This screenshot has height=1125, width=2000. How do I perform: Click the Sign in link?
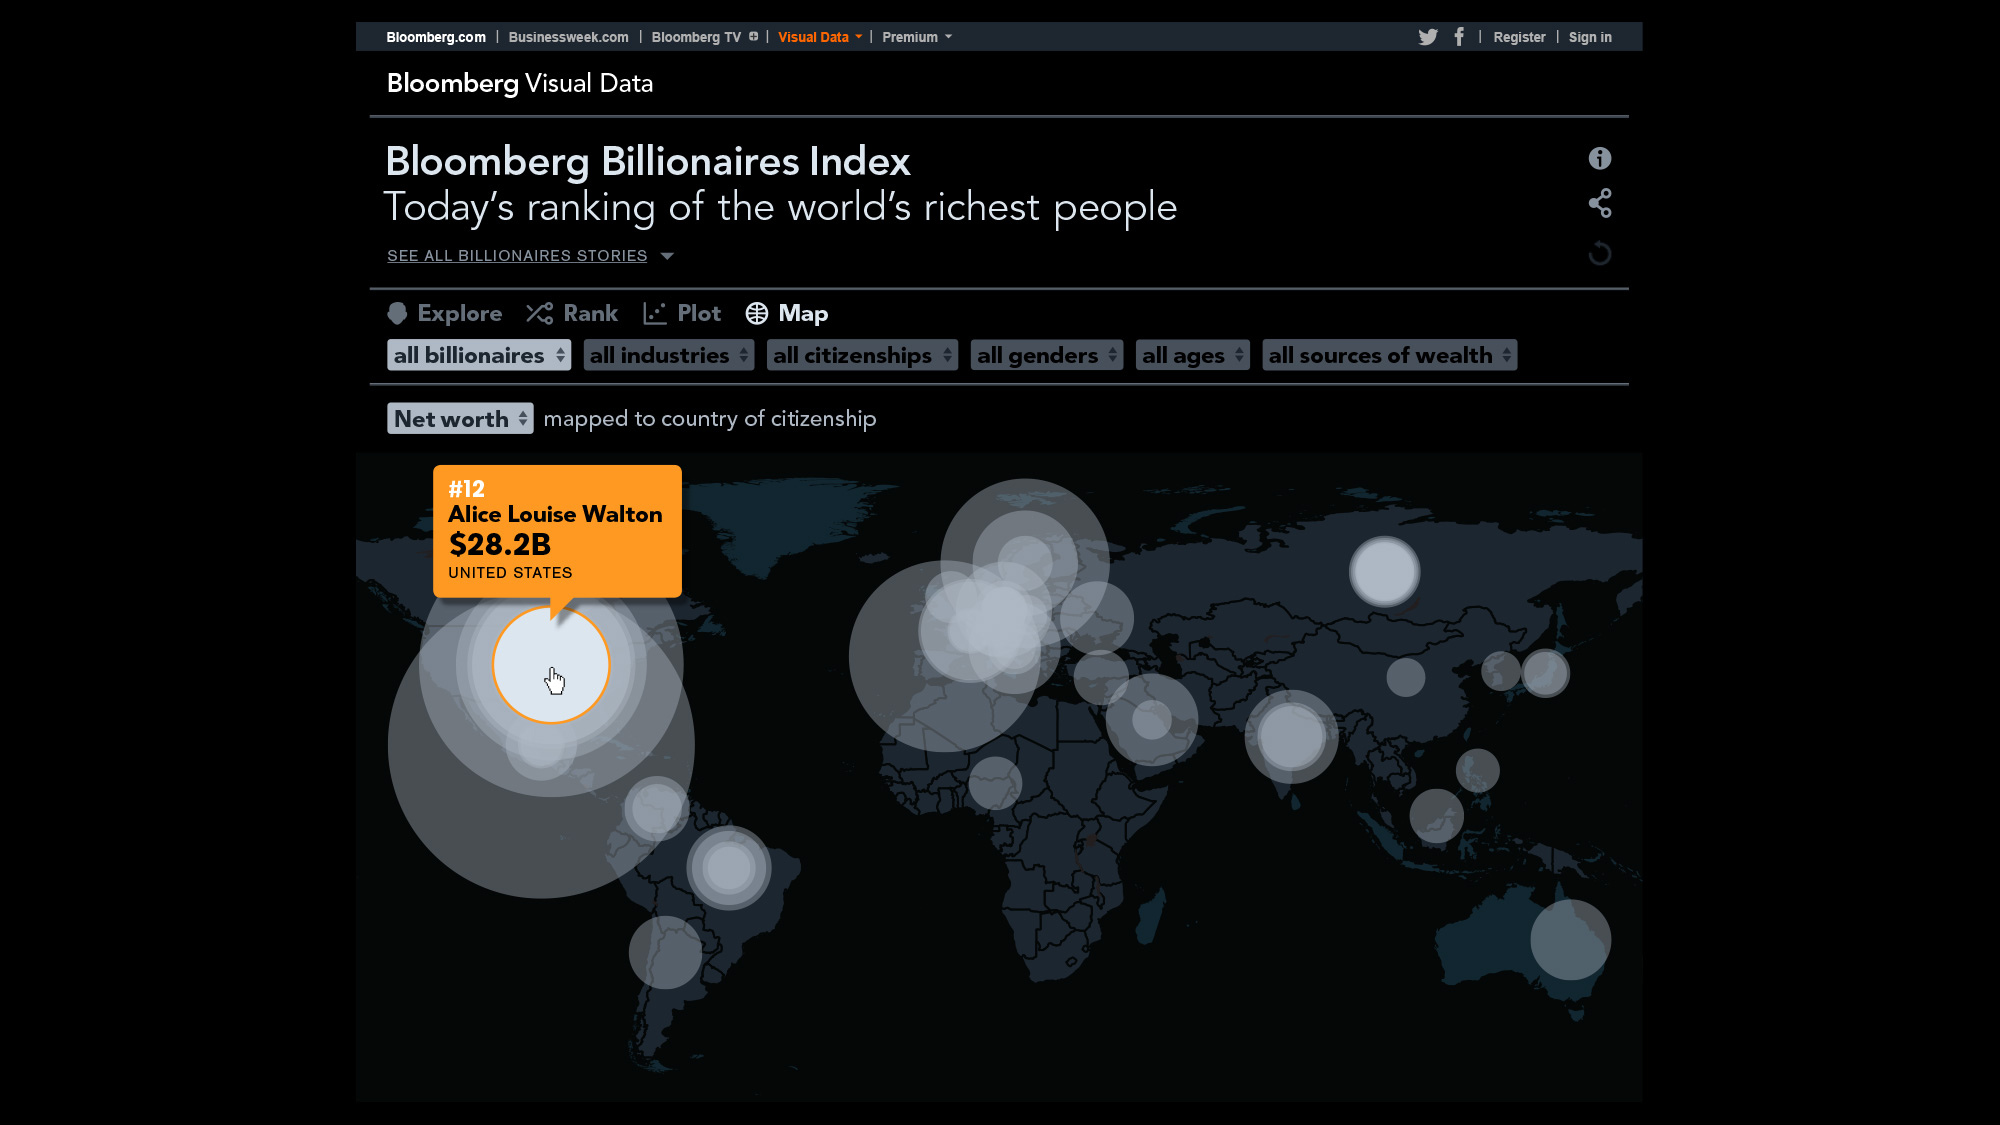pos(1589,37)
